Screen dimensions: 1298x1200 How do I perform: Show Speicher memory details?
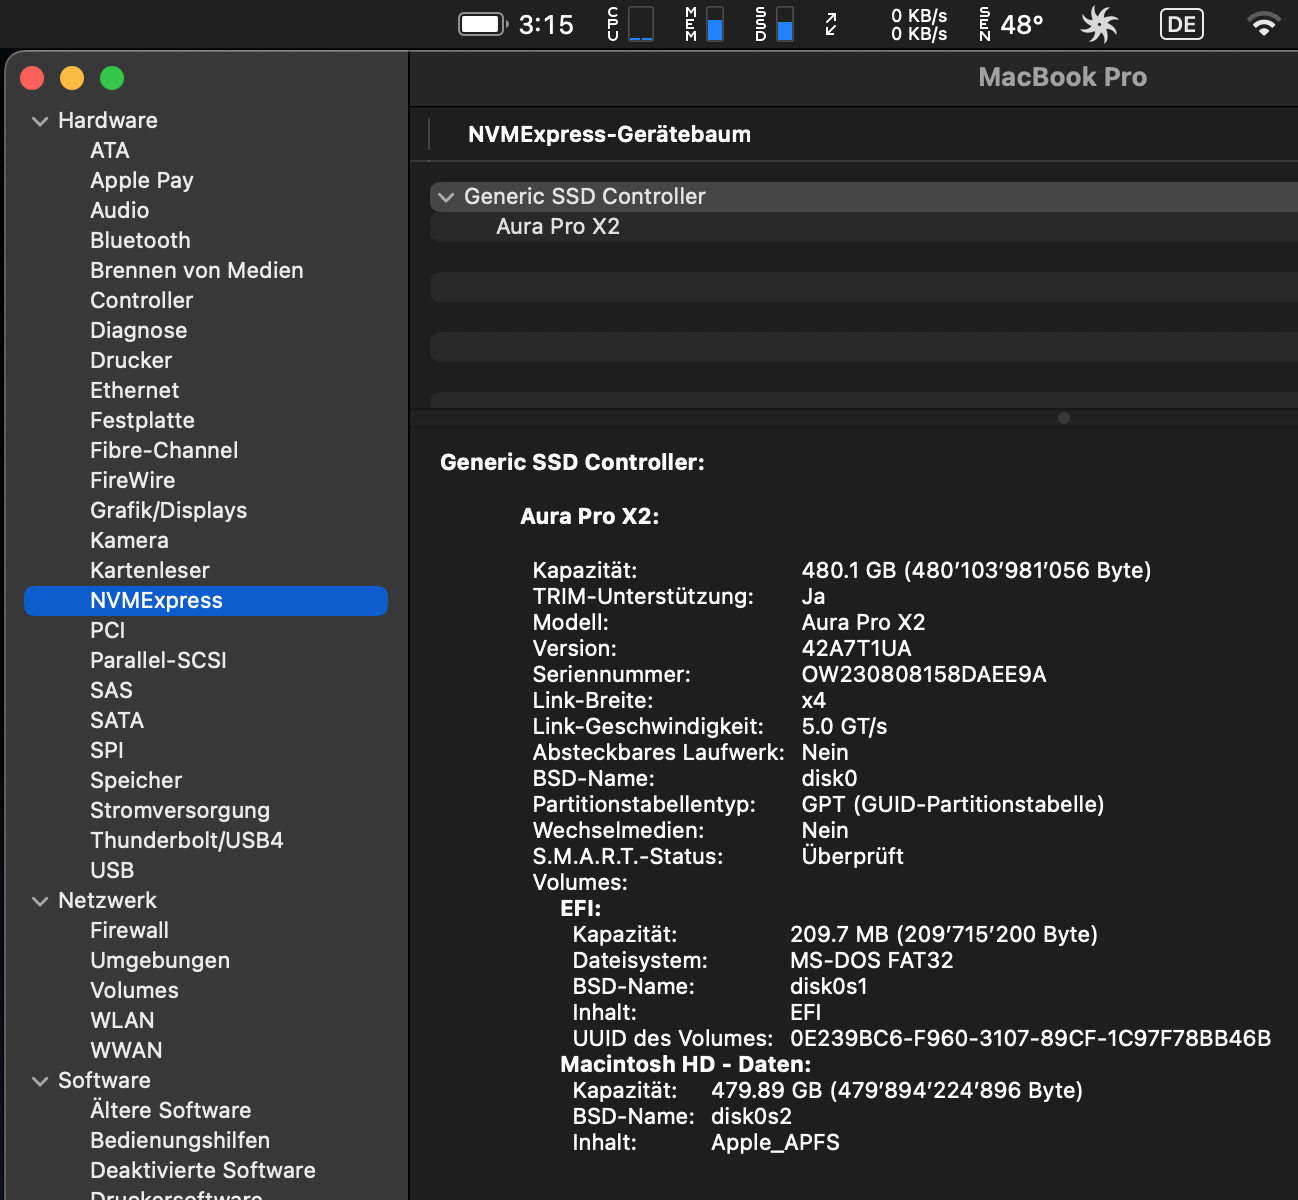pos(136,780)
